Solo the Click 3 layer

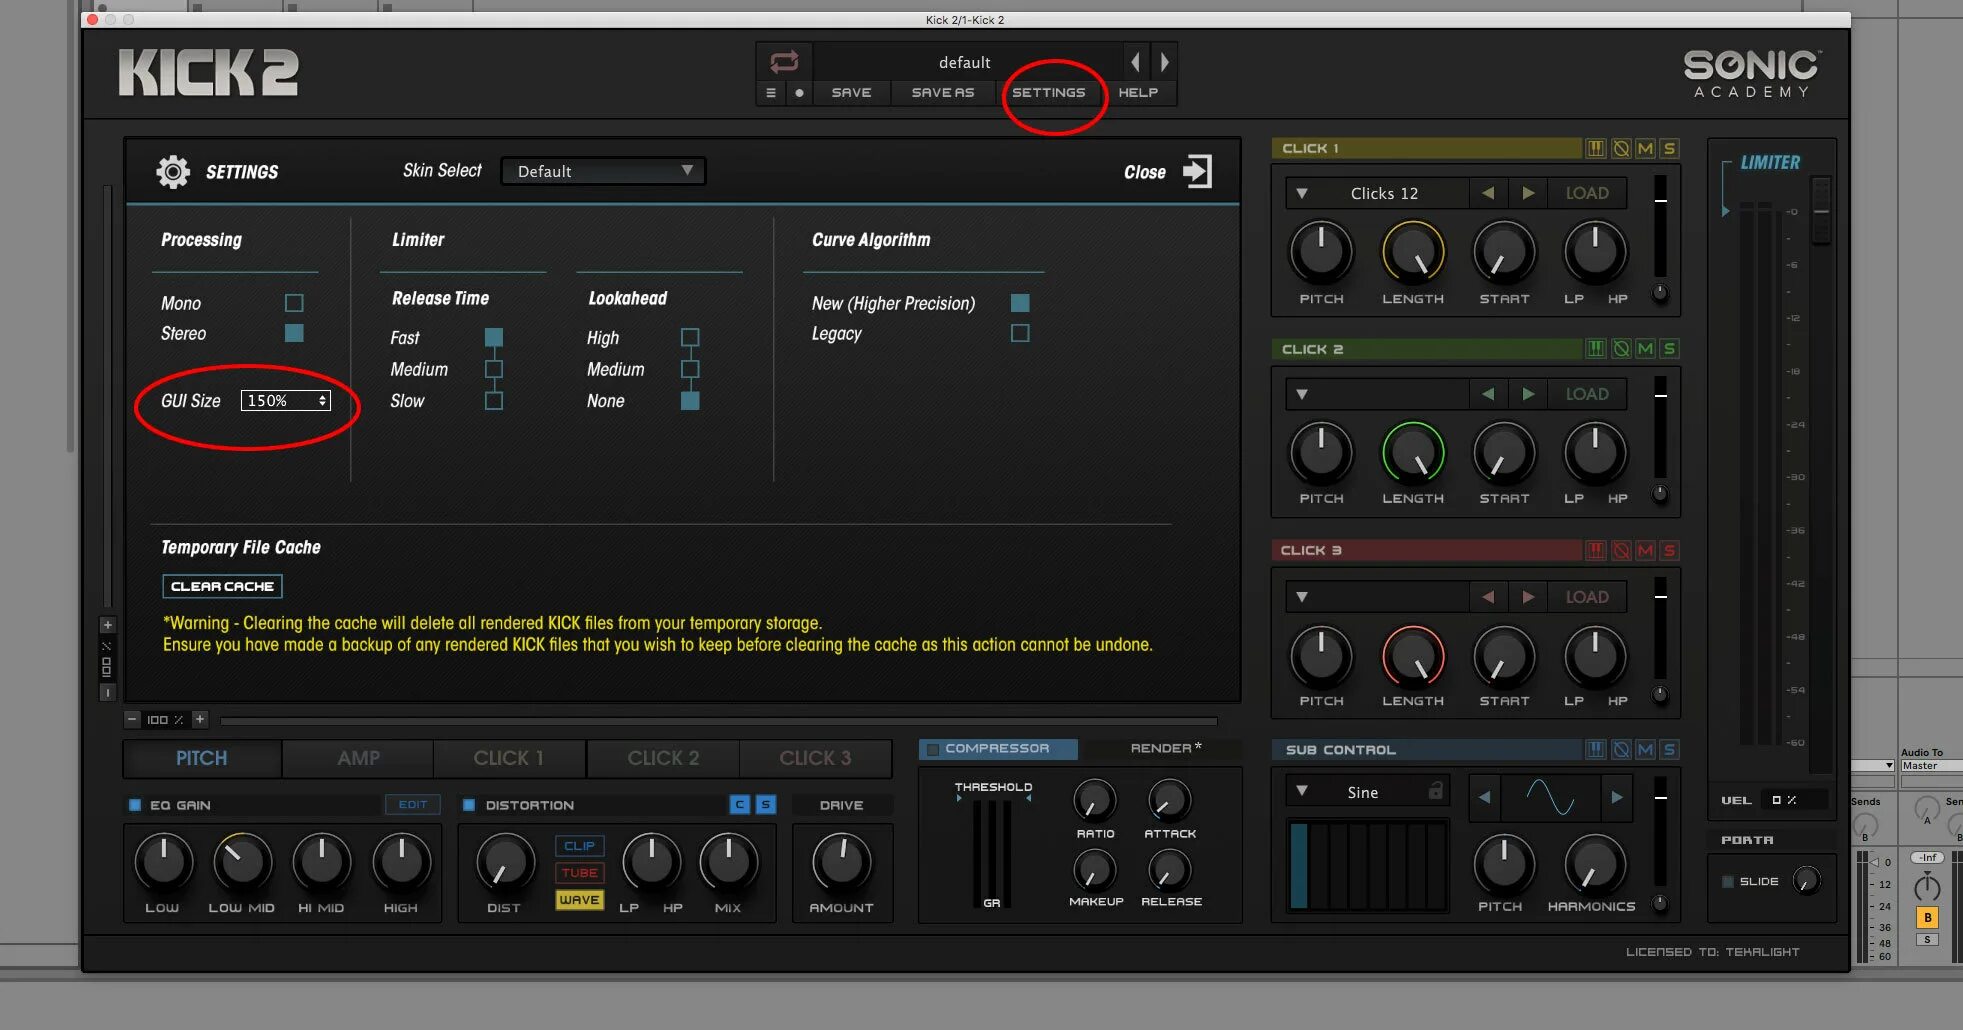(x=1669, y=550)
